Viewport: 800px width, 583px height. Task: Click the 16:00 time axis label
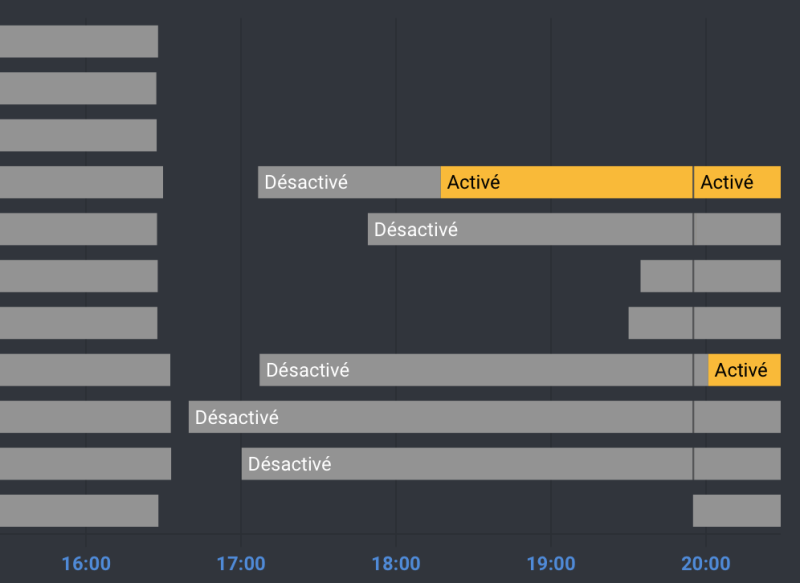[86, 563]
